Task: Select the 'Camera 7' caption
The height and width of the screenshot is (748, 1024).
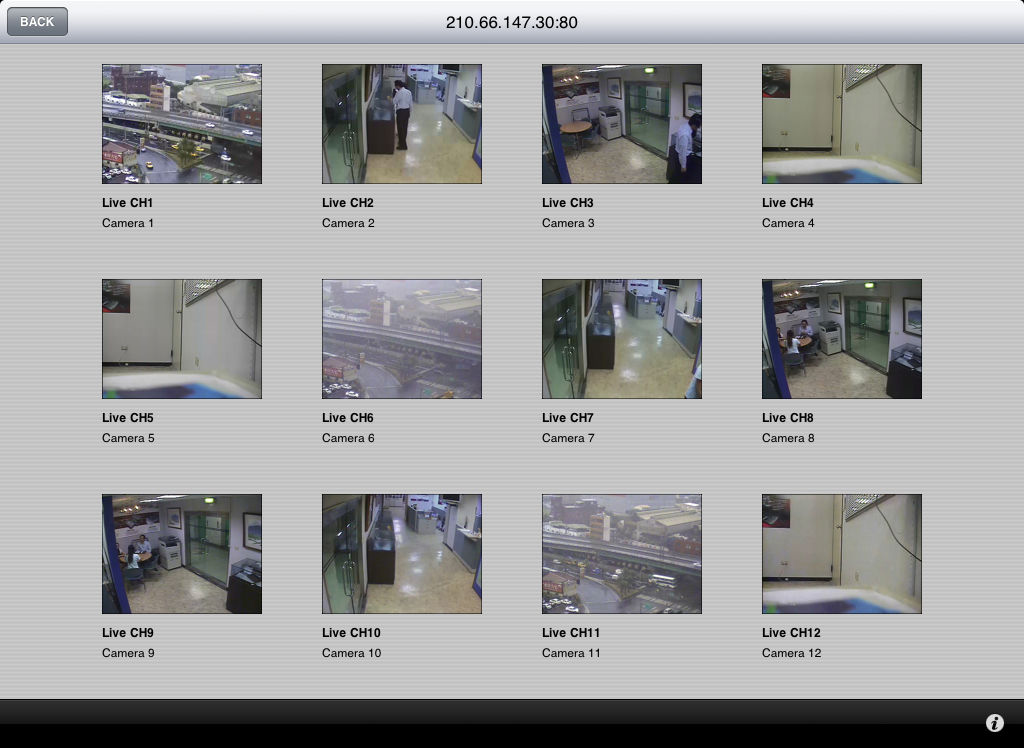Action: pyautogui.click(x=568, y=438)
